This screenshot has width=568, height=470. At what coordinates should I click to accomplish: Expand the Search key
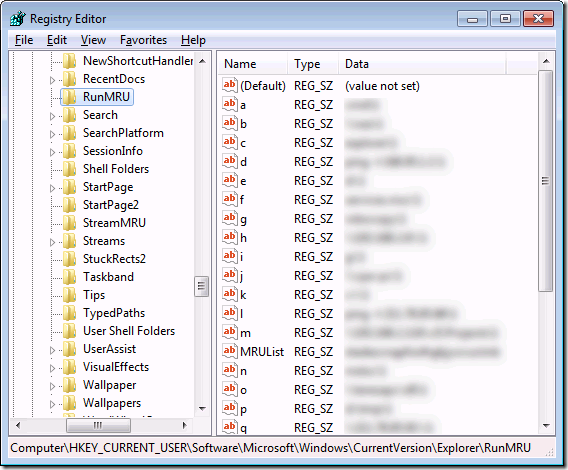52,116
